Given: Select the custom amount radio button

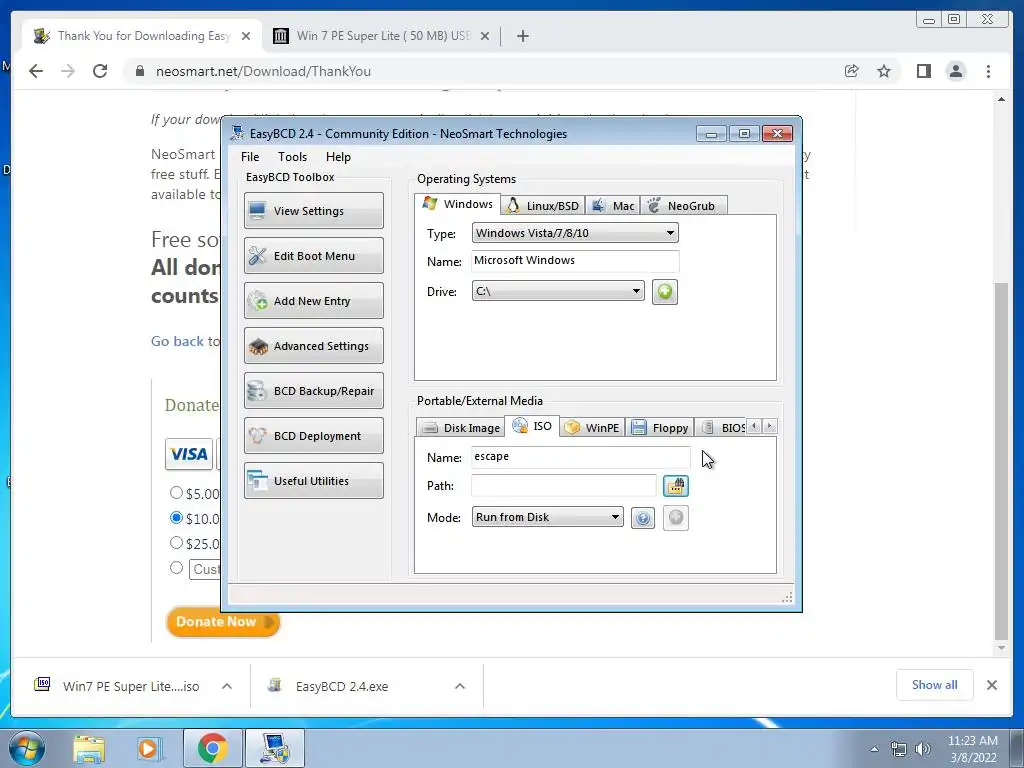Looking at the screenshot, I should click(176, 568).
